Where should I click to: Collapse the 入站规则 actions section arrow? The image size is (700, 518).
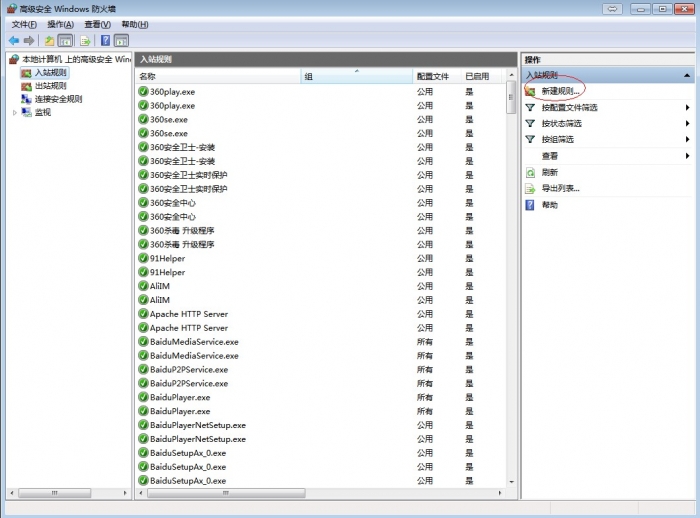click(x=687, y=75)
